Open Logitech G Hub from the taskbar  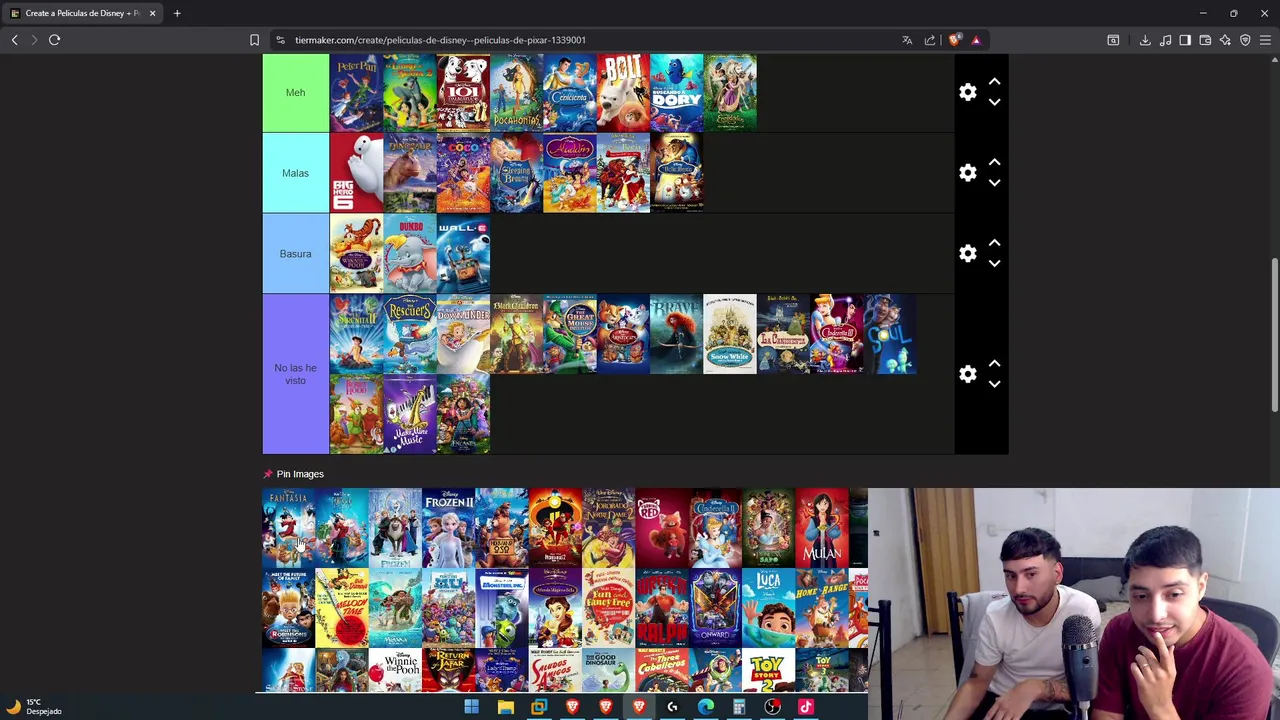click(x=672, y=707)
